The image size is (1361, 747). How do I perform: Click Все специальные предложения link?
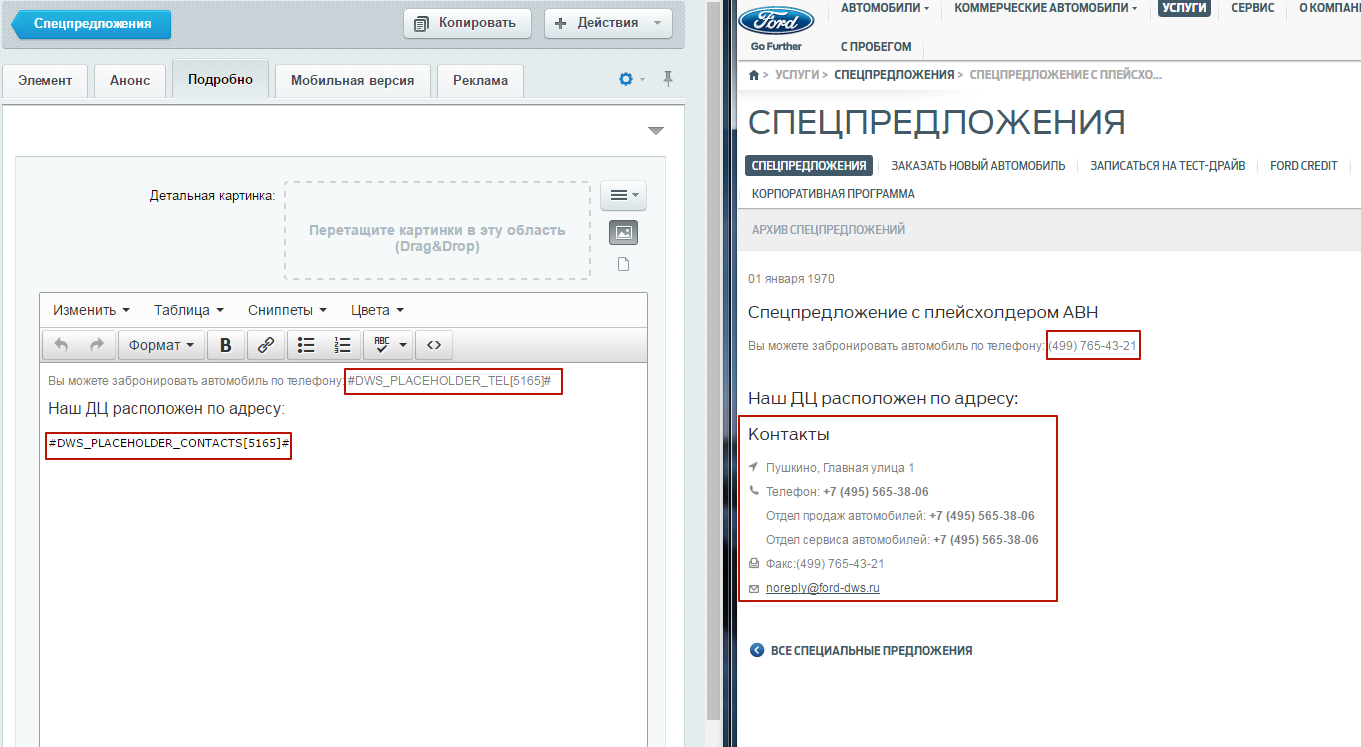[x=871, y=650]
